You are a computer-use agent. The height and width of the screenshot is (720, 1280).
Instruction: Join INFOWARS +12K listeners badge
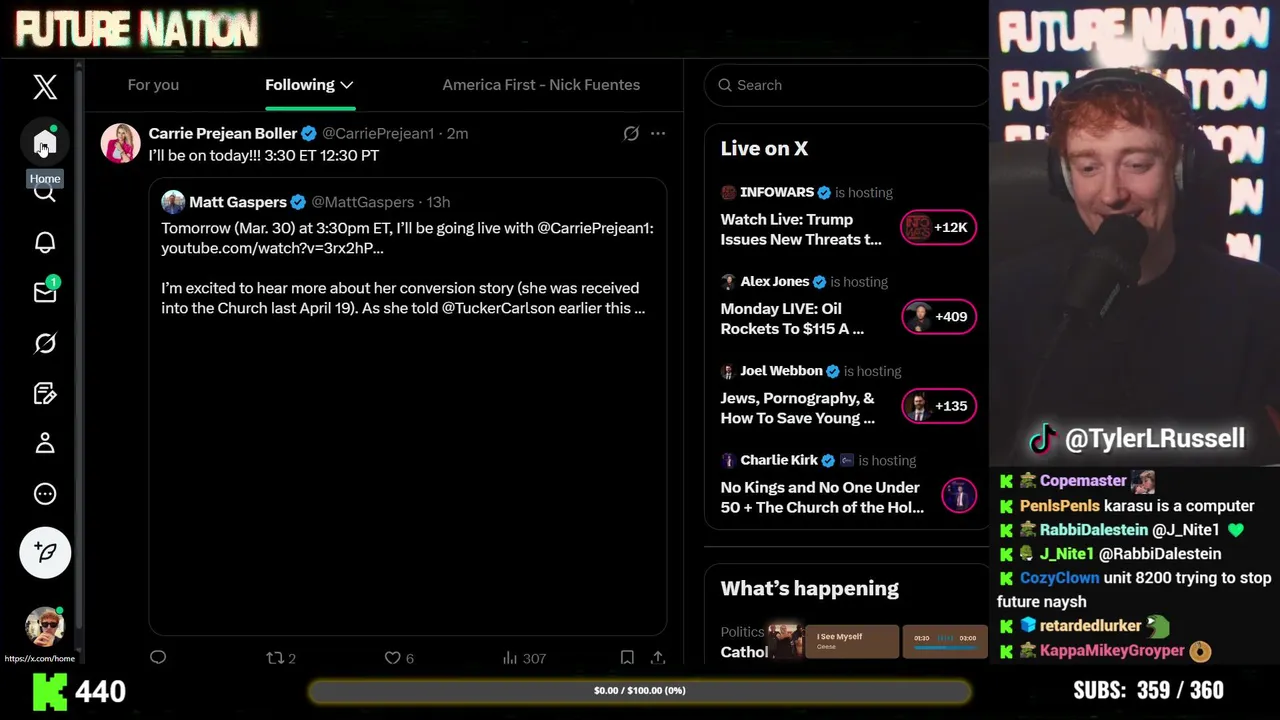click(x=938, y=228)
